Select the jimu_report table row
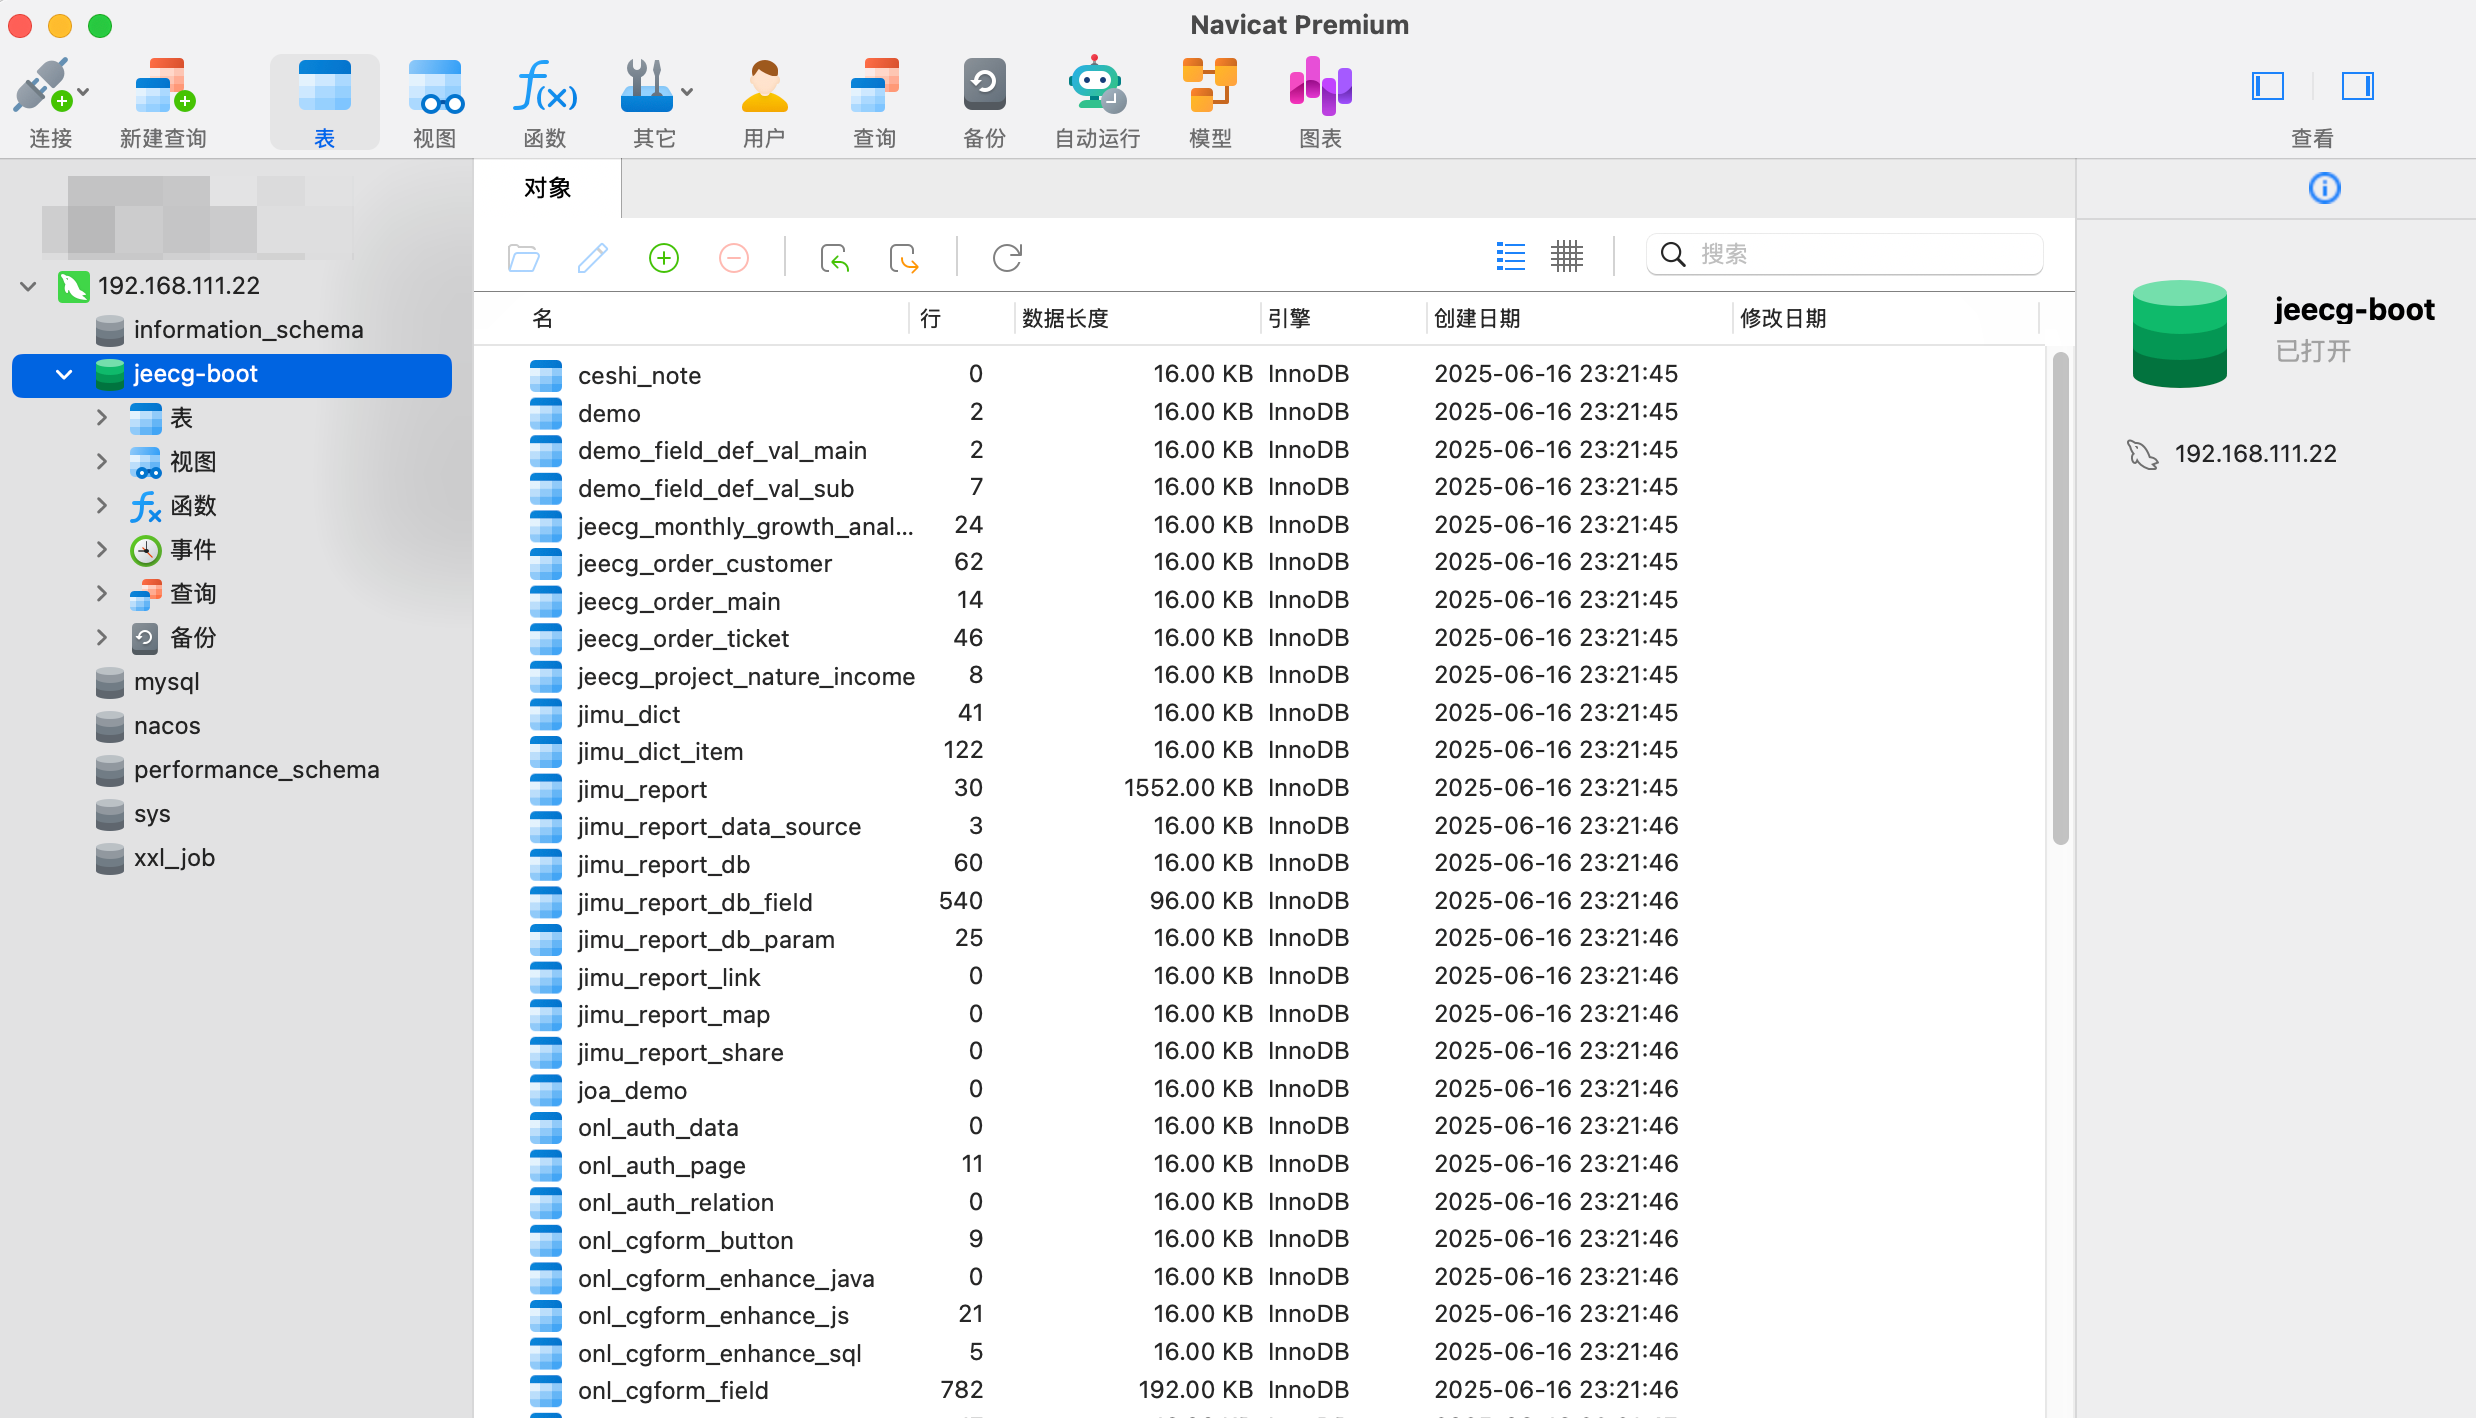2476x1418 pixels. pyautogui.click(x=642, y=789)
